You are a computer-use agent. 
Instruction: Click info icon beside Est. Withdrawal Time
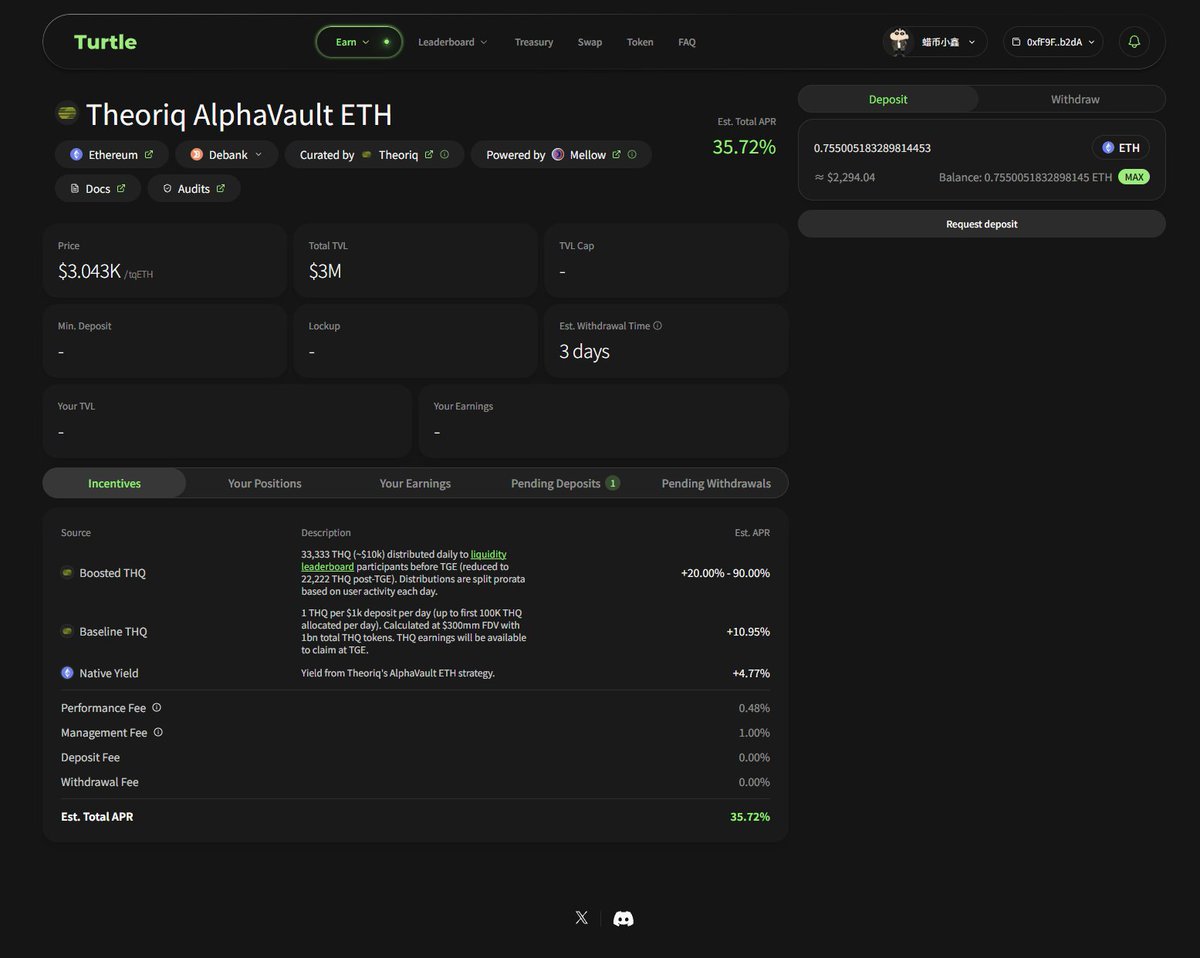pos(657,326)
